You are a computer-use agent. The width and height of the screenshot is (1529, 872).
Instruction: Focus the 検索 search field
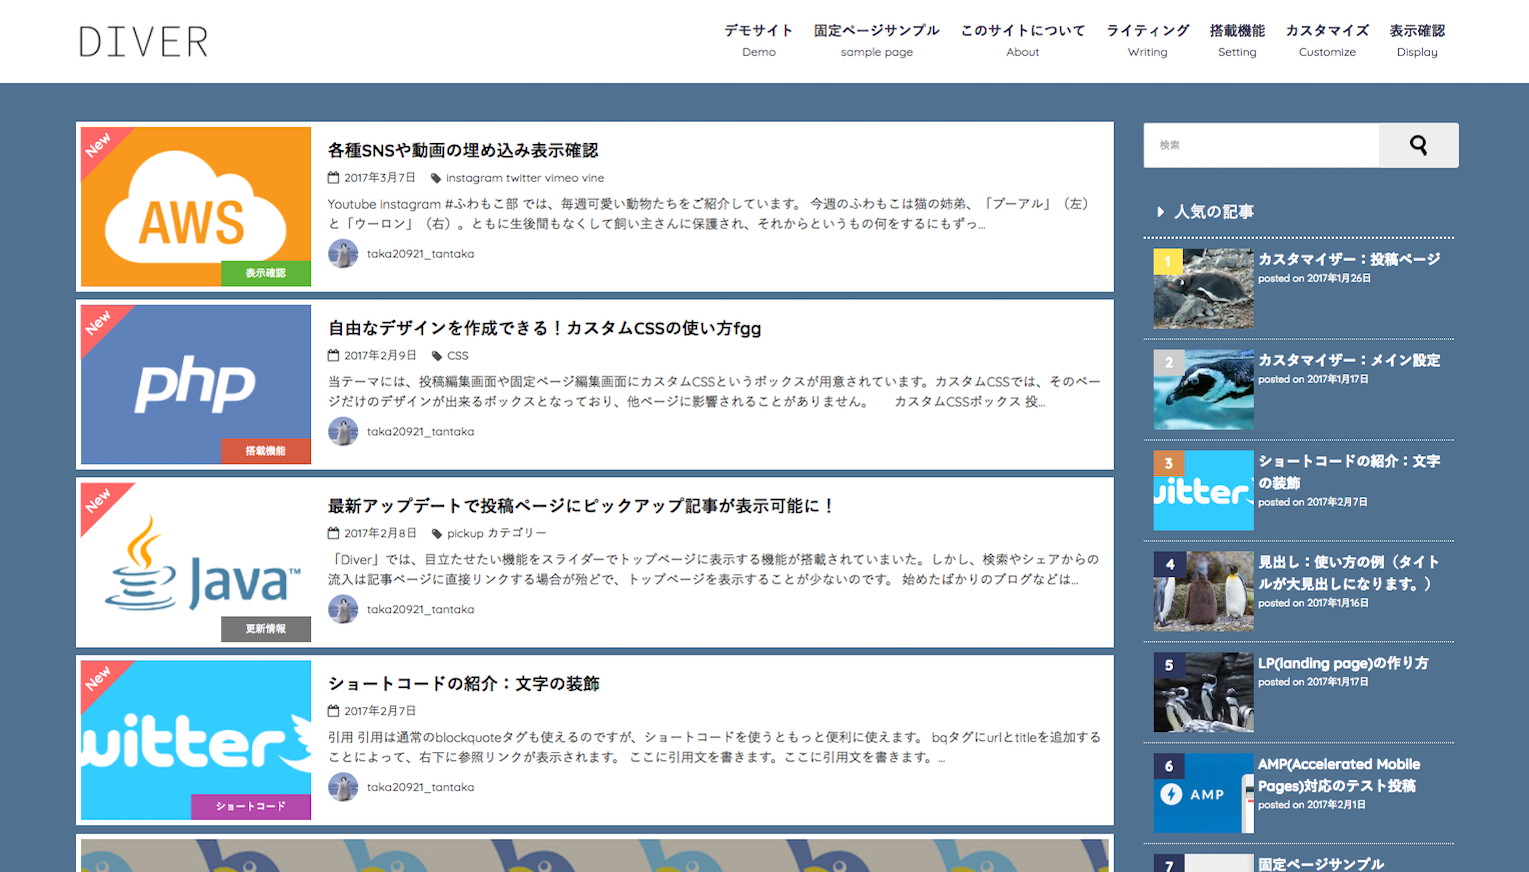coord(1261,145)
